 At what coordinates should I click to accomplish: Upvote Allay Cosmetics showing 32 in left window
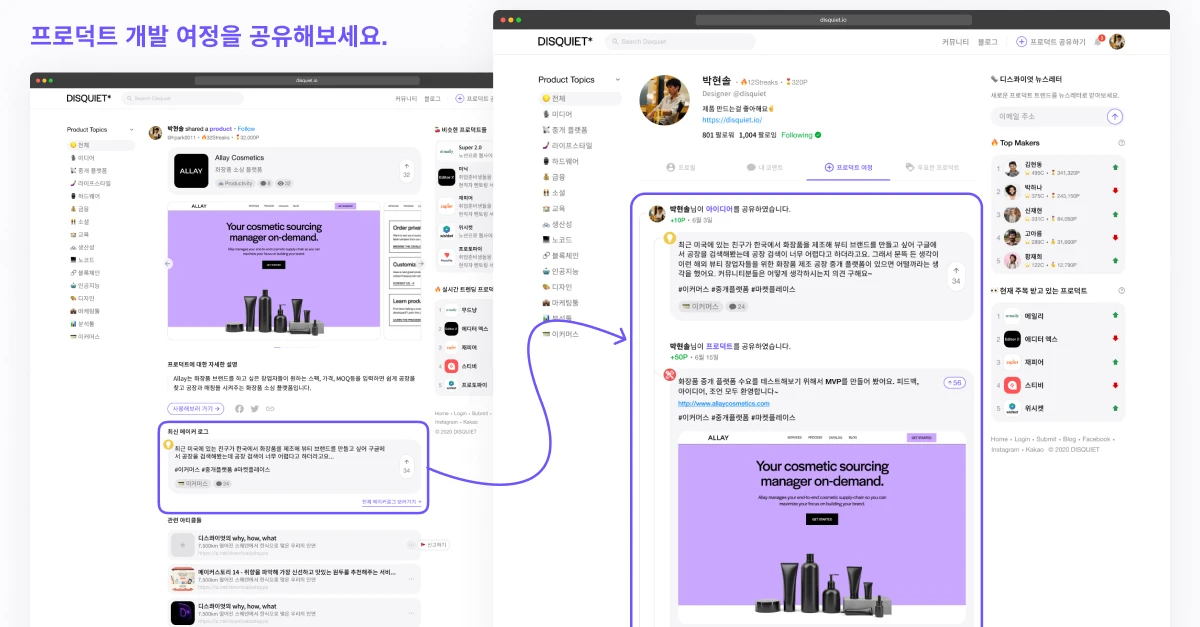[x=406, y=169]
